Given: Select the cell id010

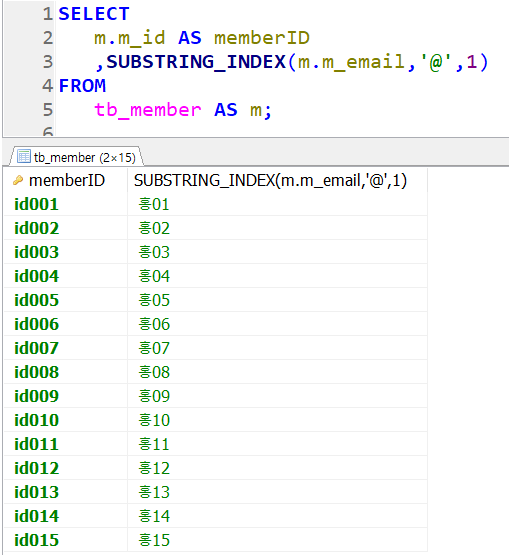Looking at the screenshot, I should click(x=66, y=420).
